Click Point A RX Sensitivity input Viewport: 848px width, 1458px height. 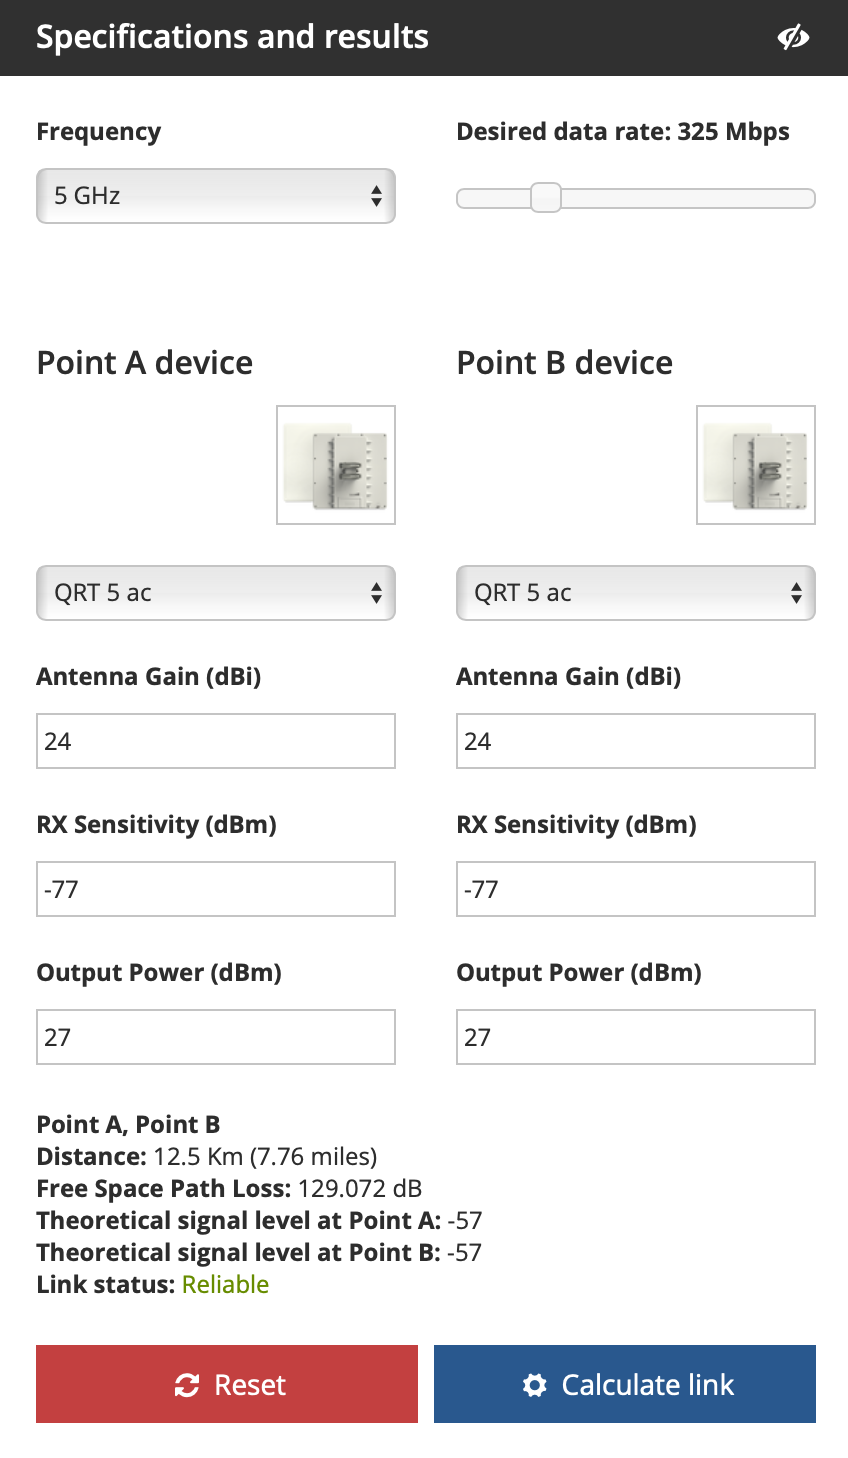click(x=216, y=889)
